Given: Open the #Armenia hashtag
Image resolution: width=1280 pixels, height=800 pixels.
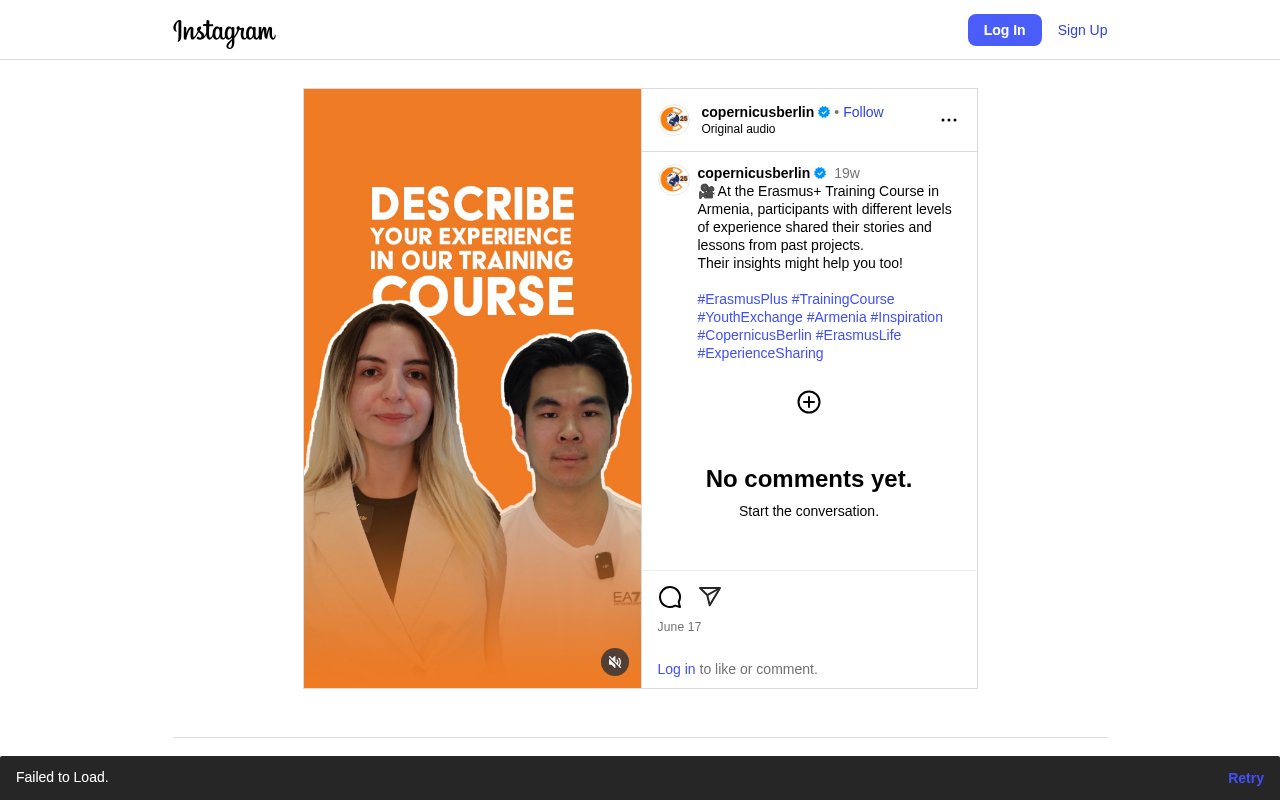Looking at the screenshot, I should pyautogui.click(x=836, y=317).
